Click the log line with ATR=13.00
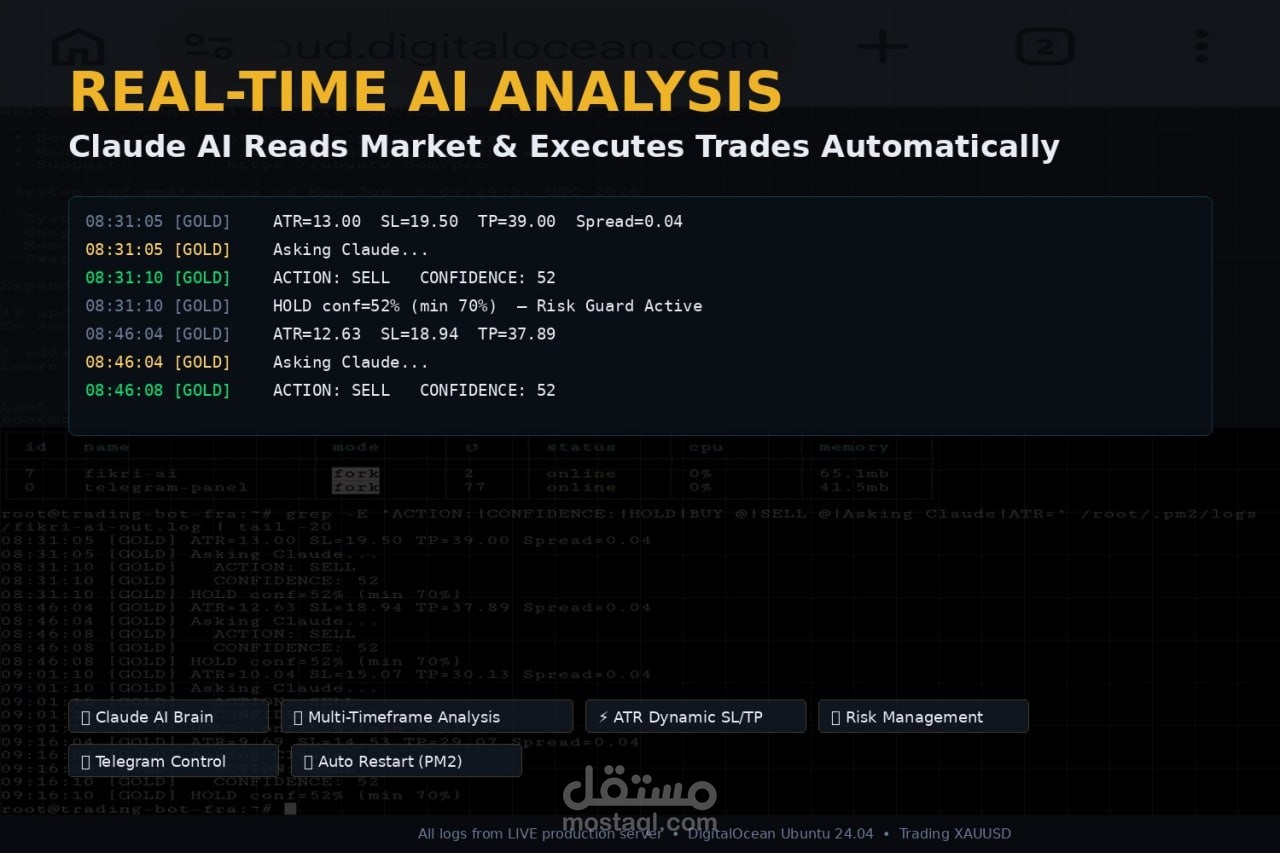Viewport: 1280px width, 853px height. click(x=384, y=221)
